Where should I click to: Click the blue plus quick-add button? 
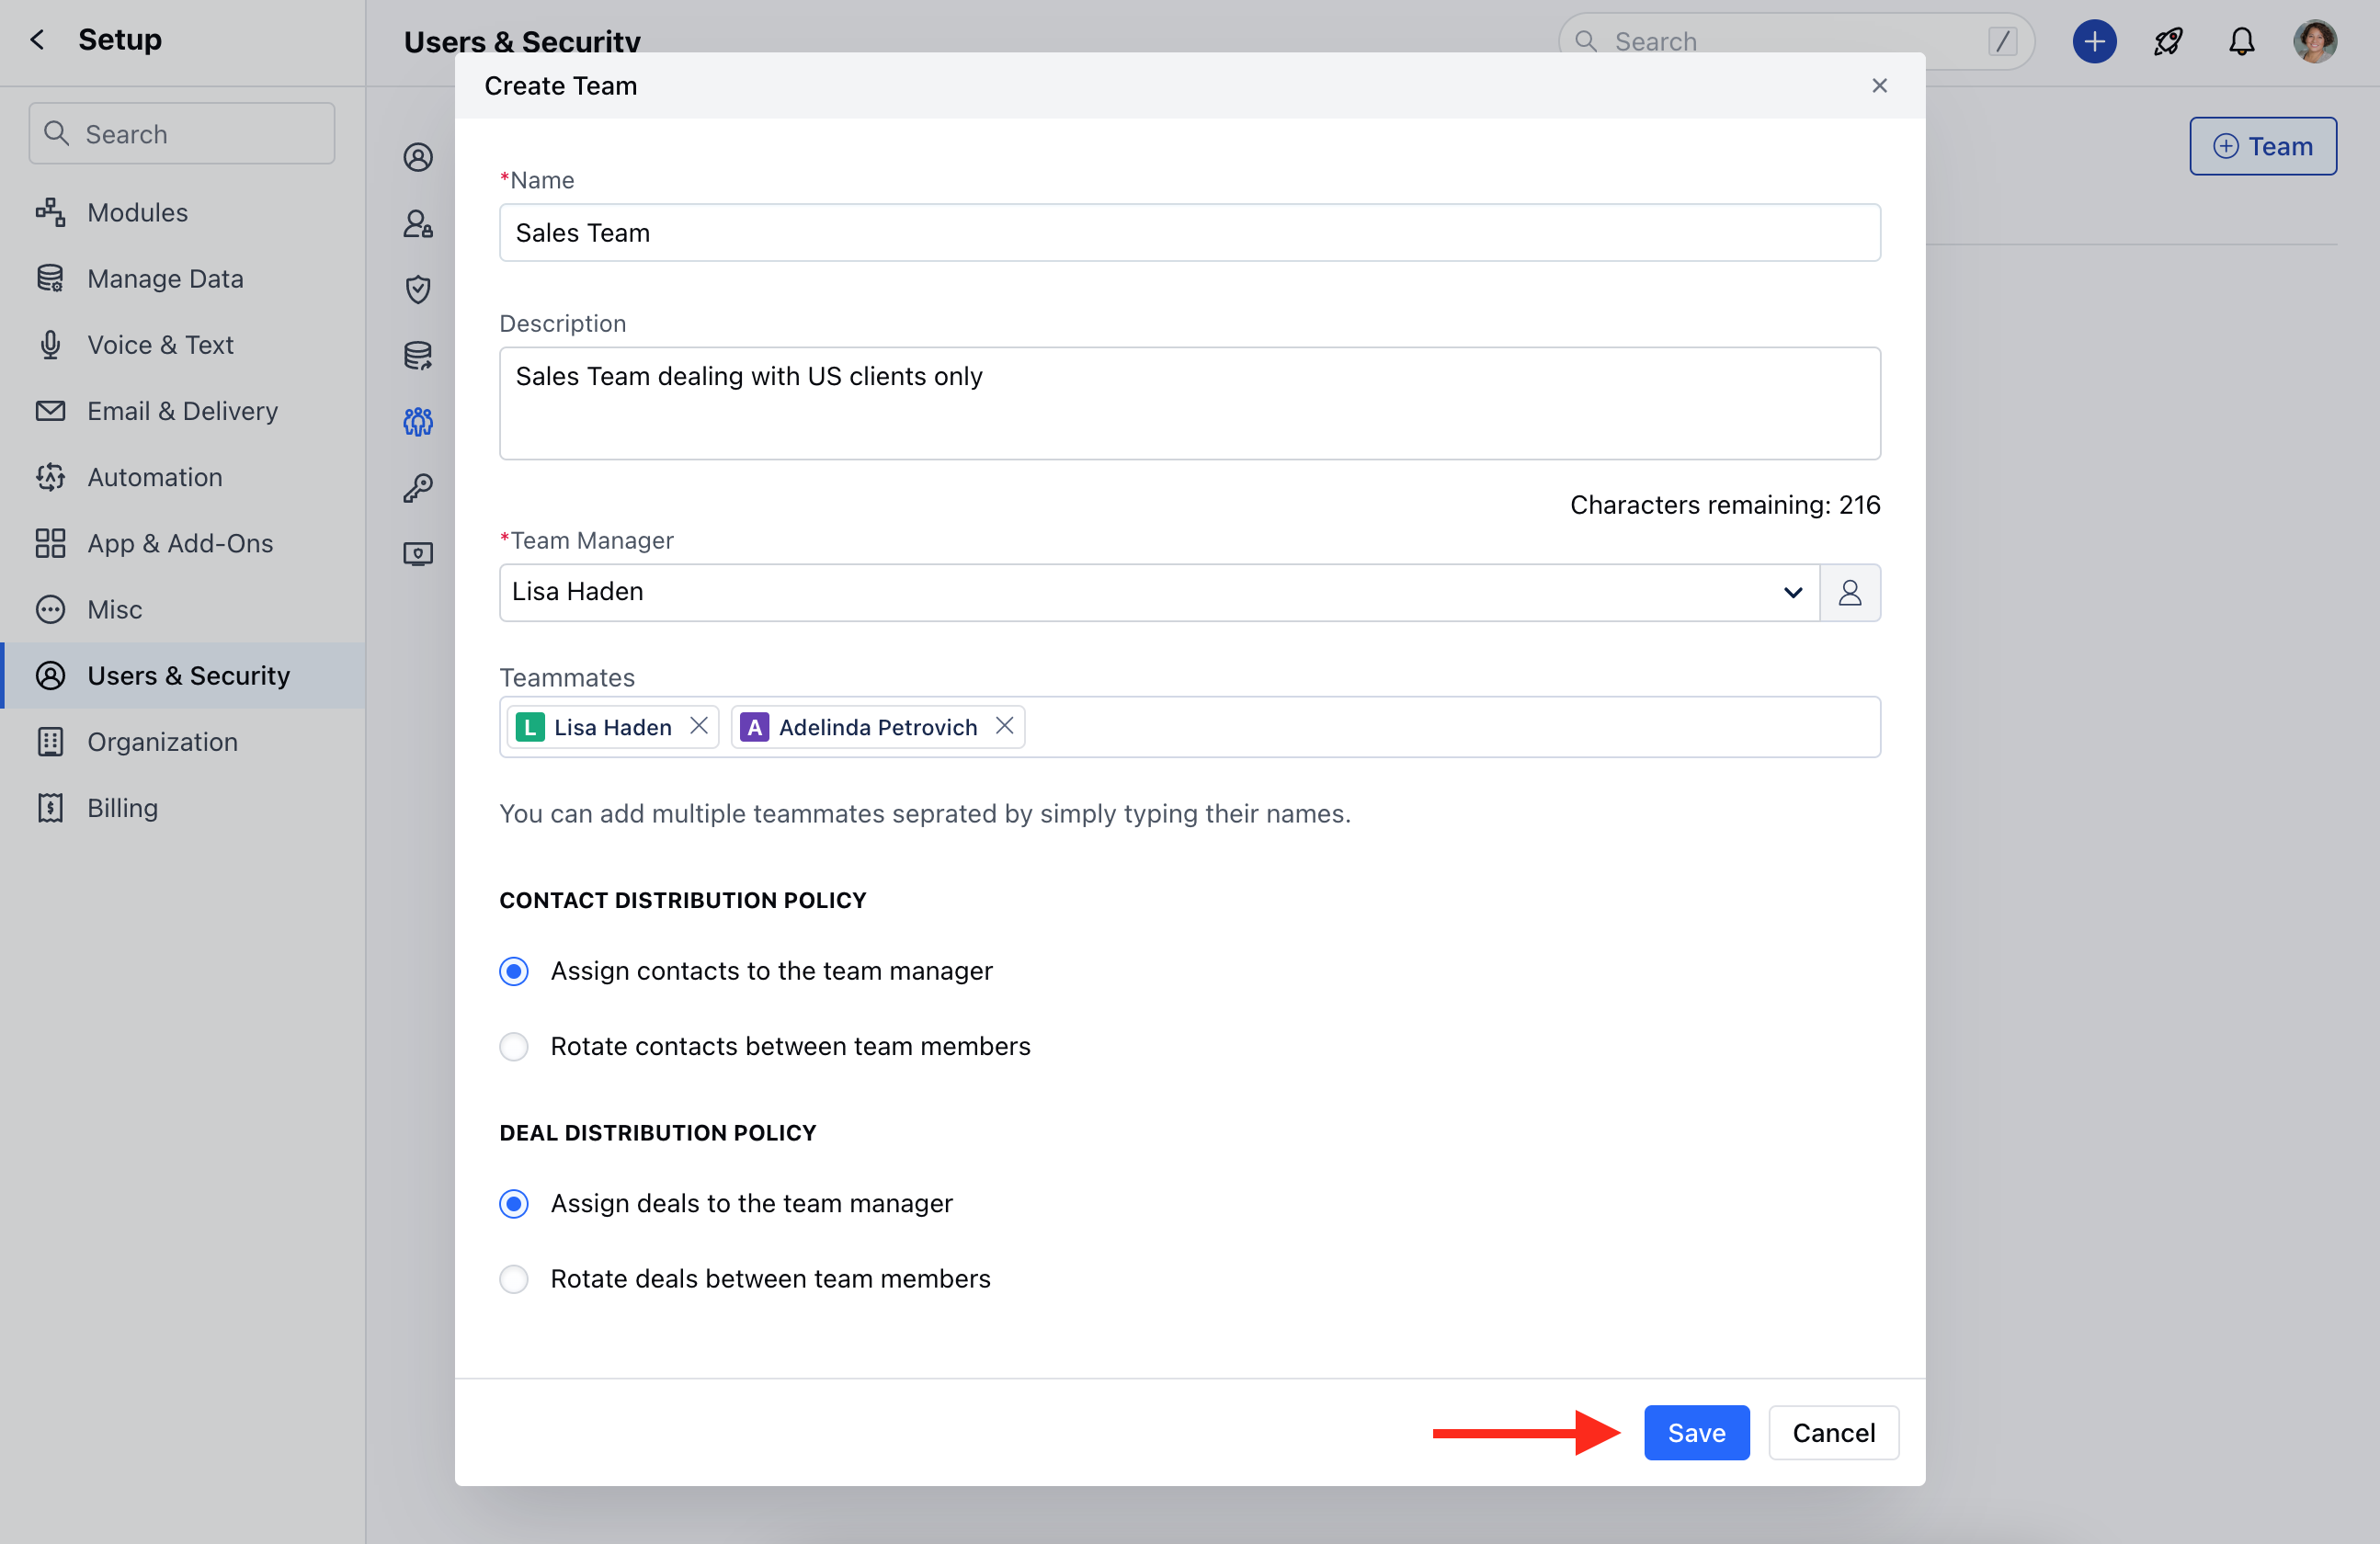click(2094, 41)
